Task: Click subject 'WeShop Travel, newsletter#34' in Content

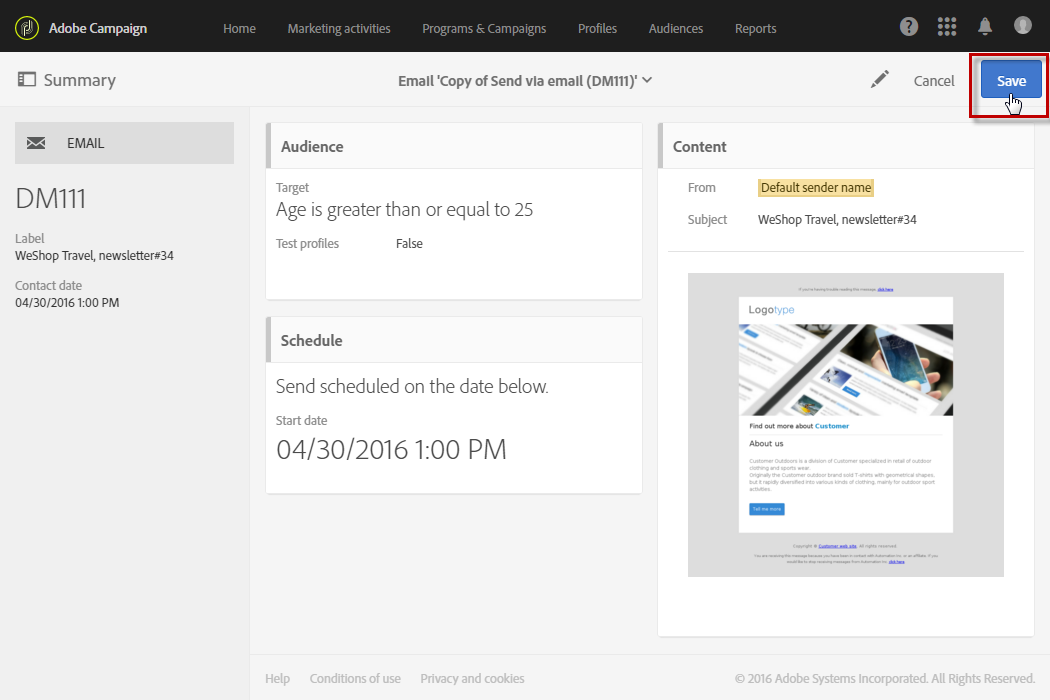Action: (837, 220)
